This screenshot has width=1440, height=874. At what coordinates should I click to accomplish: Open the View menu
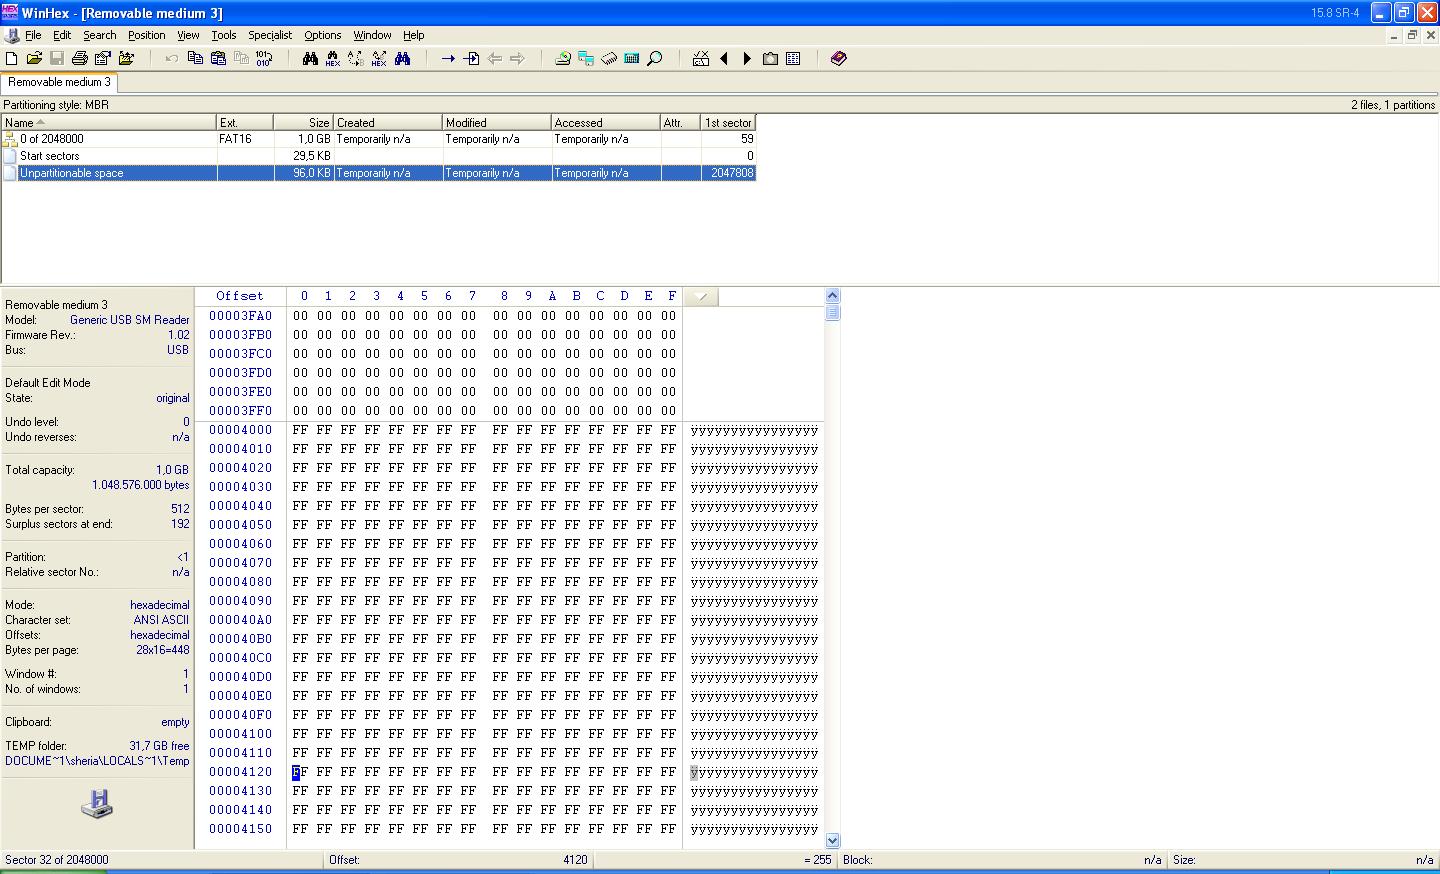click(188, 35)
